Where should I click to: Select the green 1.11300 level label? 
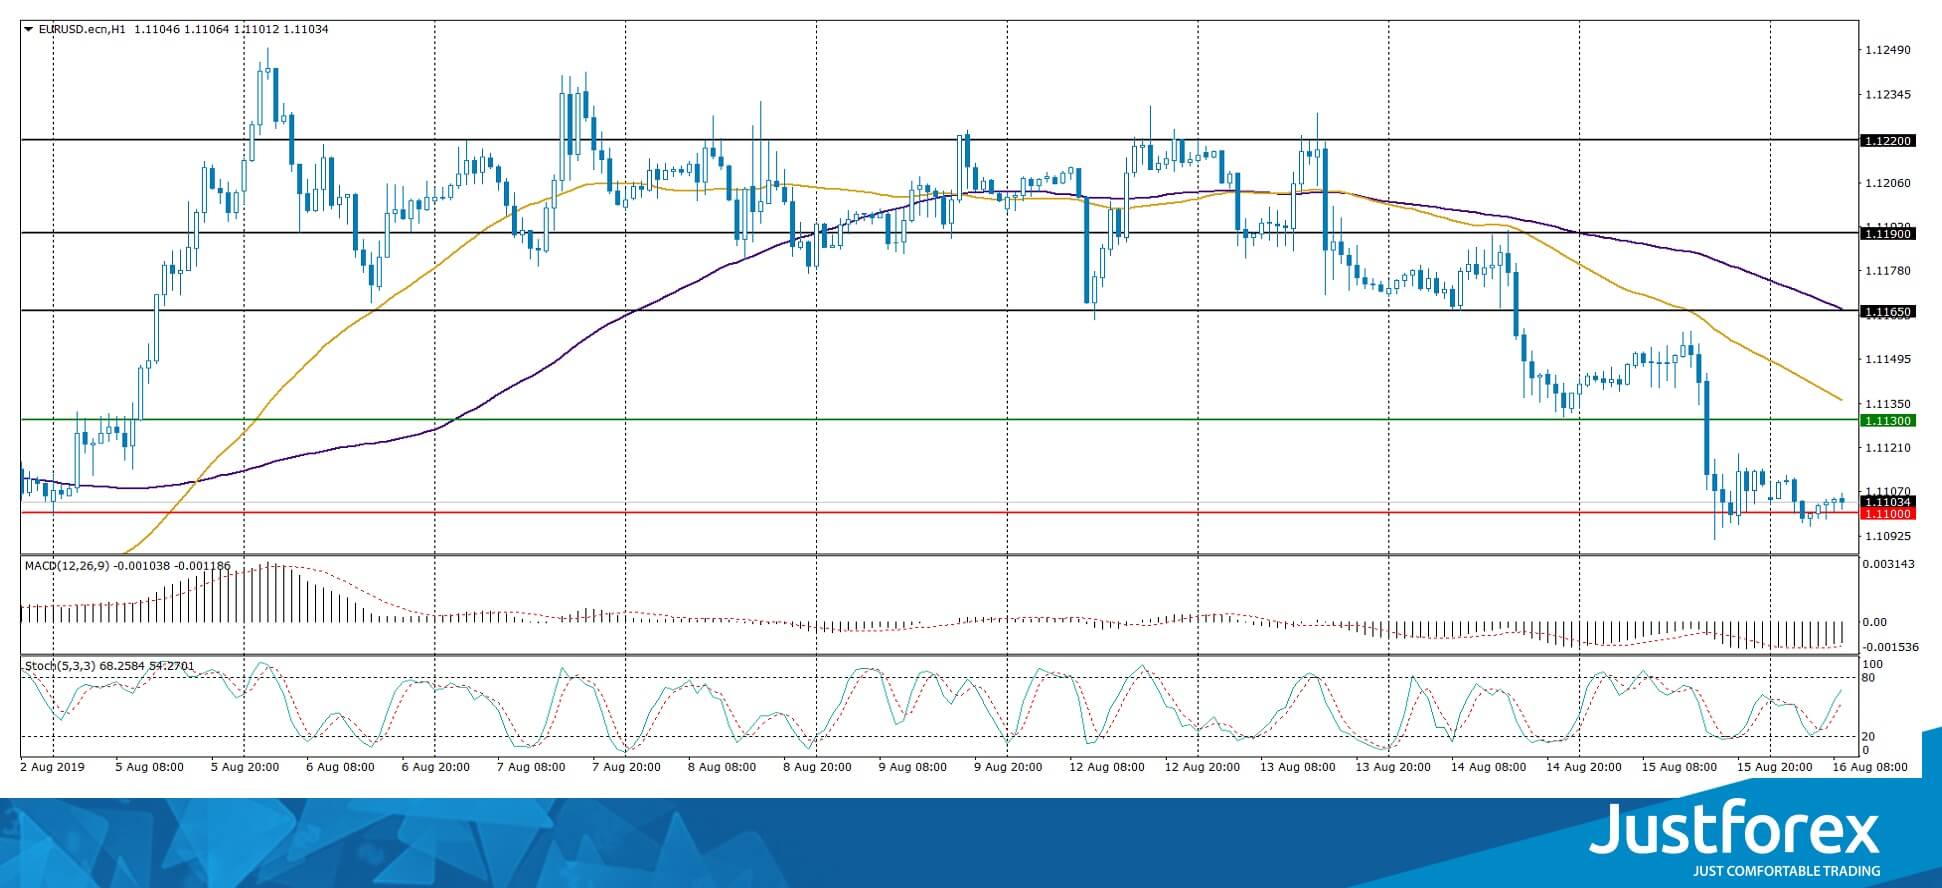(x=1888, y=421)
